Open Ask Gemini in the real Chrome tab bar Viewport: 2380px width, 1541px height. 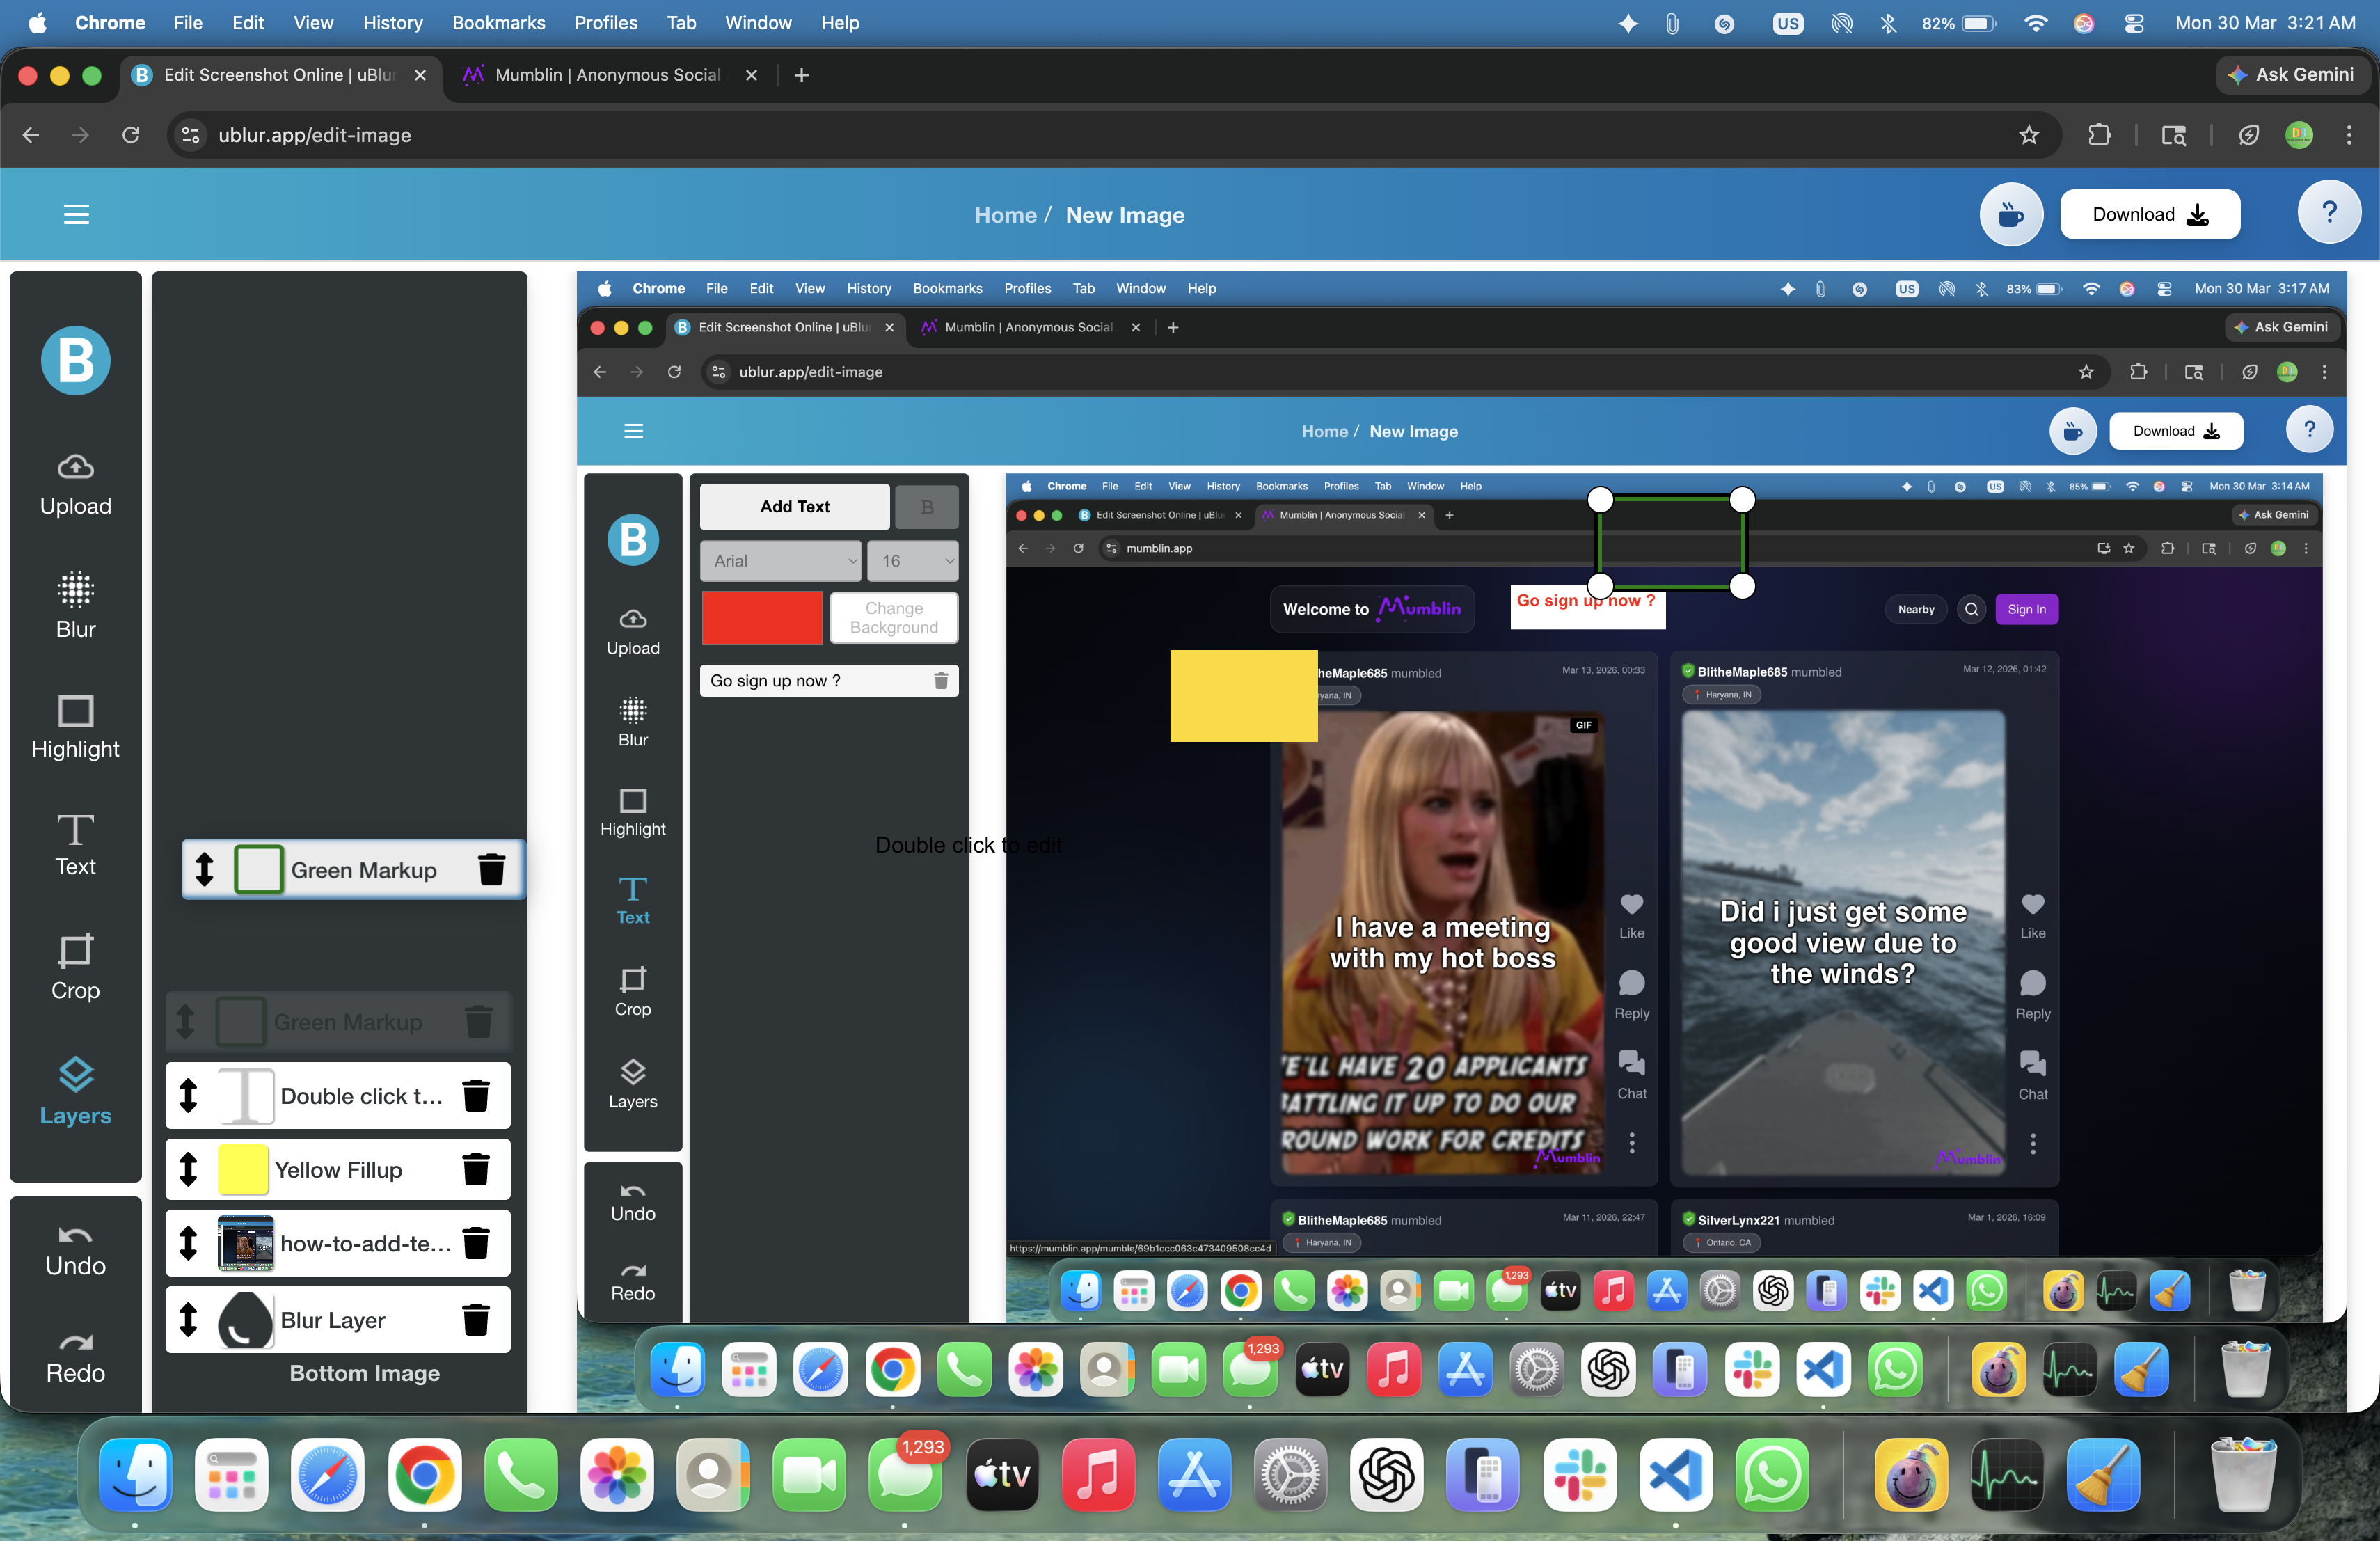tap(2293, 75)
